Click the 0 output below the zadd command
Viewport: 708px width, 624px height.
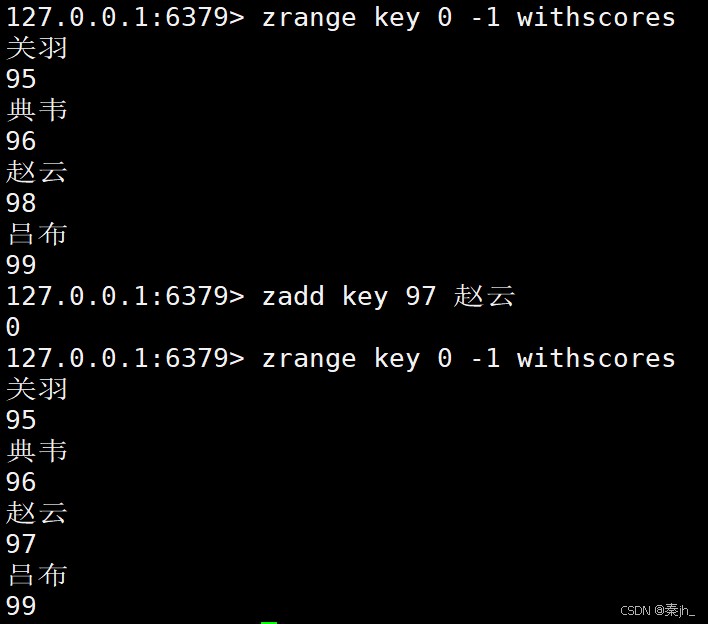click(13, 327)
